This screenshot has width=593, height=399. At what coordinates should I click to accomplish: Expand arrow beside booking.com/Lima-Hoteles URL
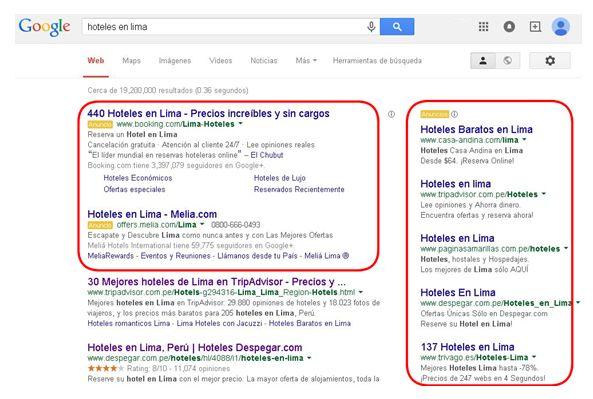(241, 124)
